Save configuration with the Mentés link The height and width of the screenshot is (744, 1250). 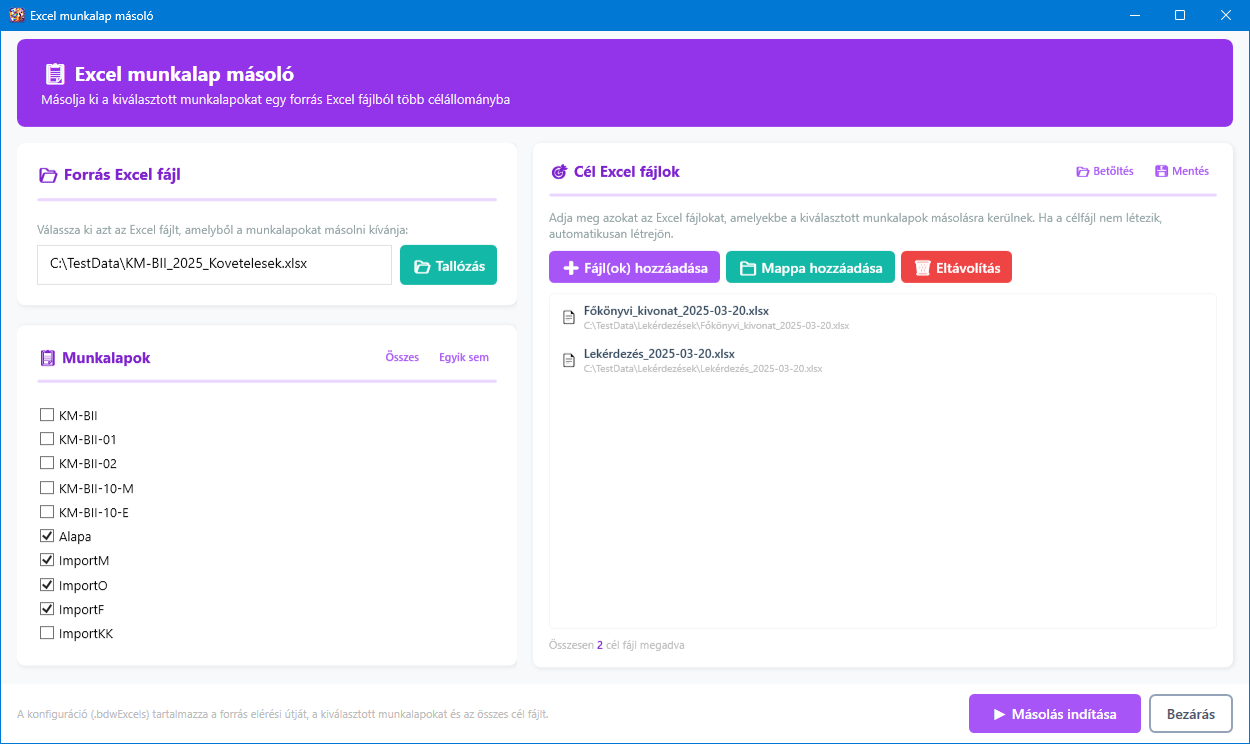1181,171
